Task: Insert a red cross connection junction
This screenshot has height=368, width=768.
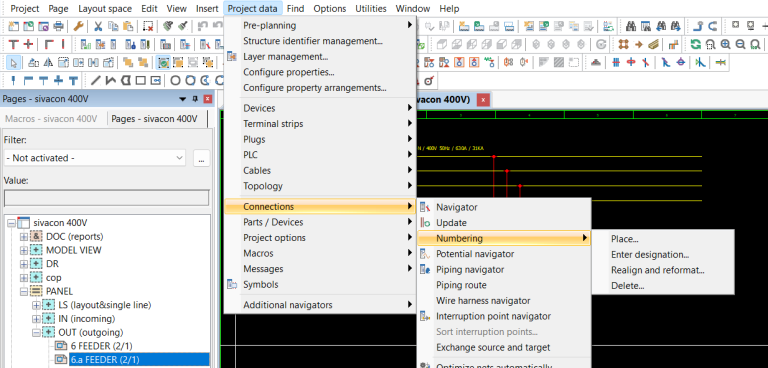Action: [28, 45]
